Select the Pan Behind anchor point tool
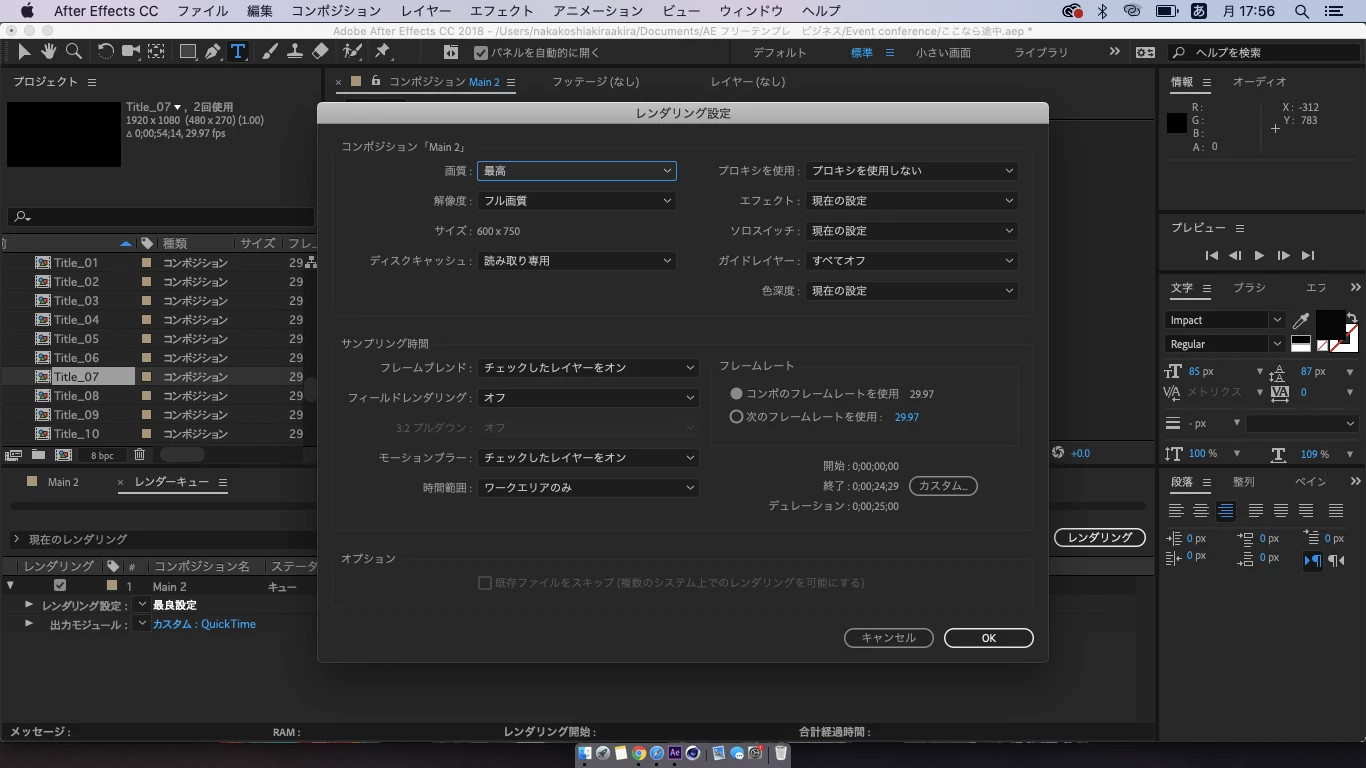Viewport: 1366px width, 768px height. coord(157,52)
